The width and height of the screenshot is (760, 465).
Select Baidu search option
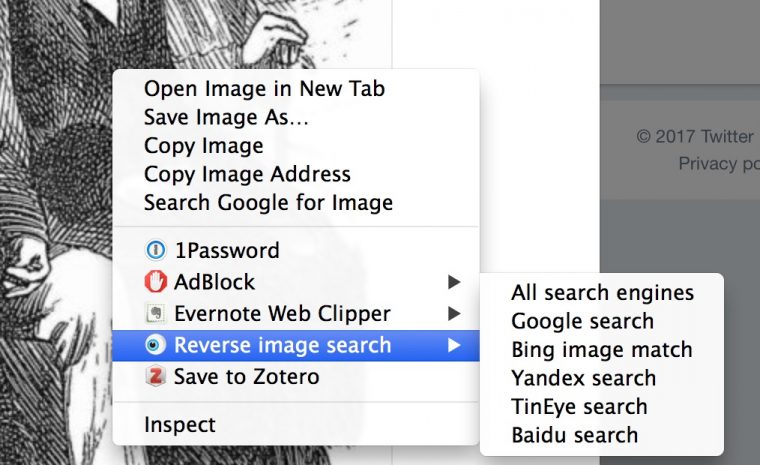(574, 435)
